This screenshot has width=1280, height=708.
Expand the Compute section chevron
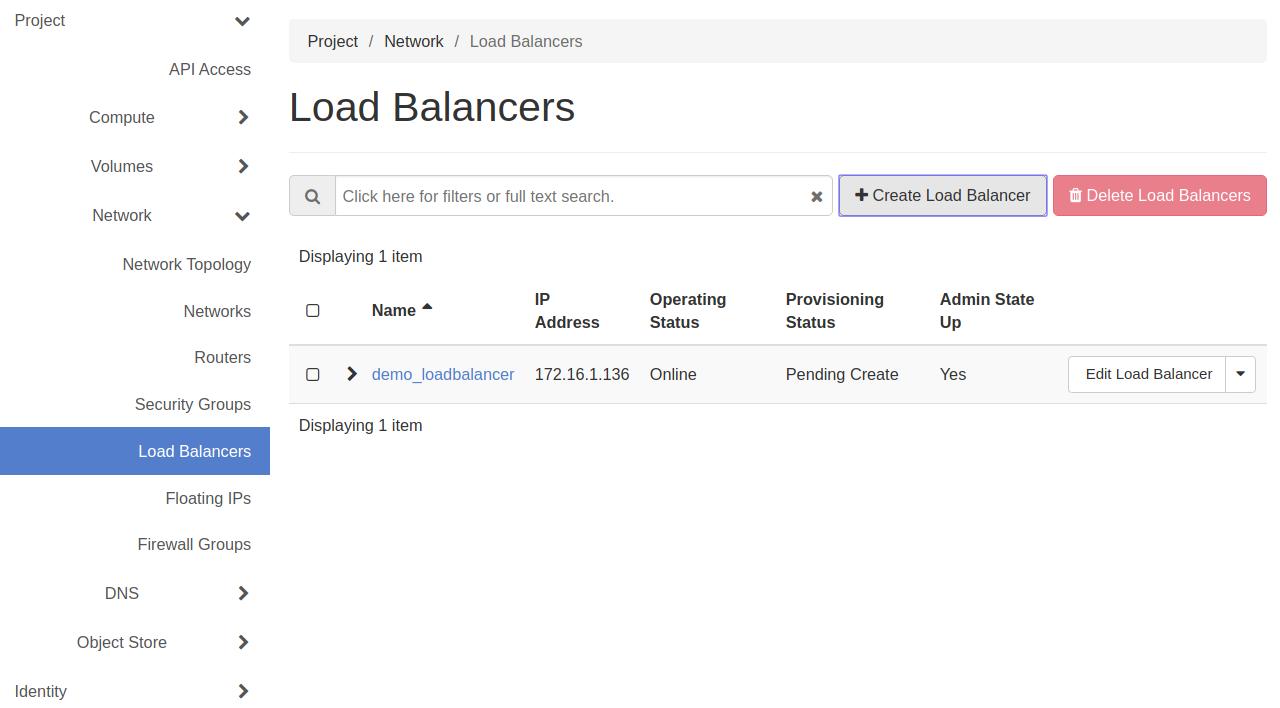coord(243,118)
